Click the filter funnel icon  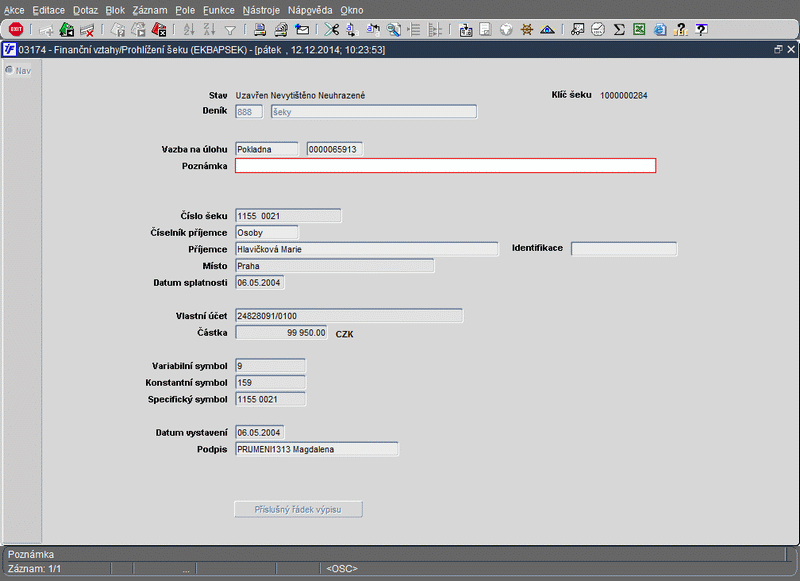[230, 31]
